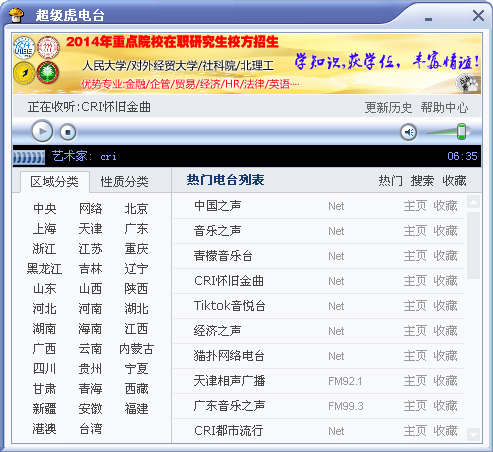The height and width of the screenshot is (452, 493).
Task: Click the paw icon on the ad banner
Action: pos(468,84)
